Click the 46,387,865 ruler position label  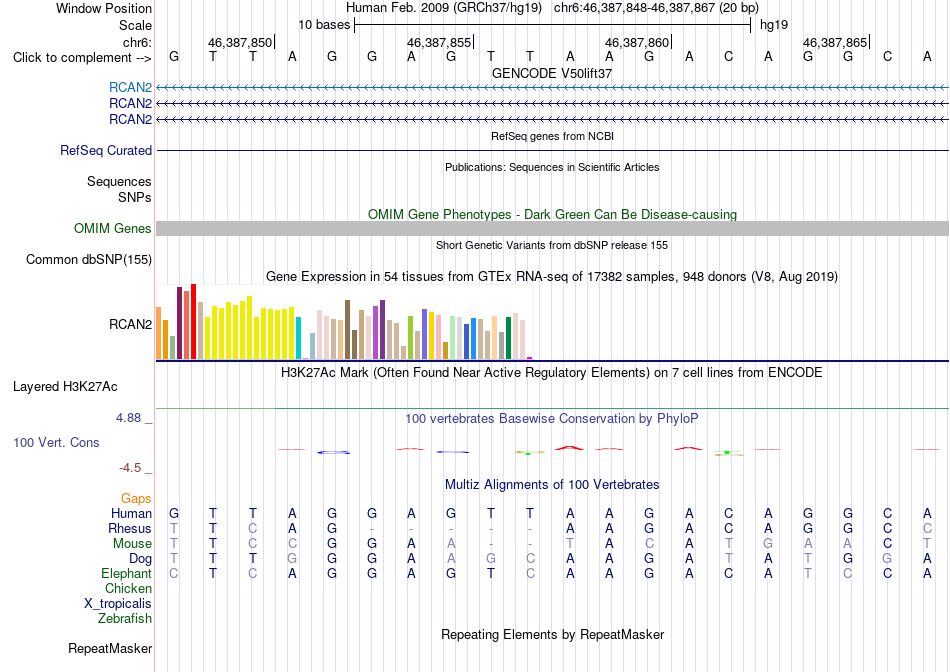pos(835,42)
